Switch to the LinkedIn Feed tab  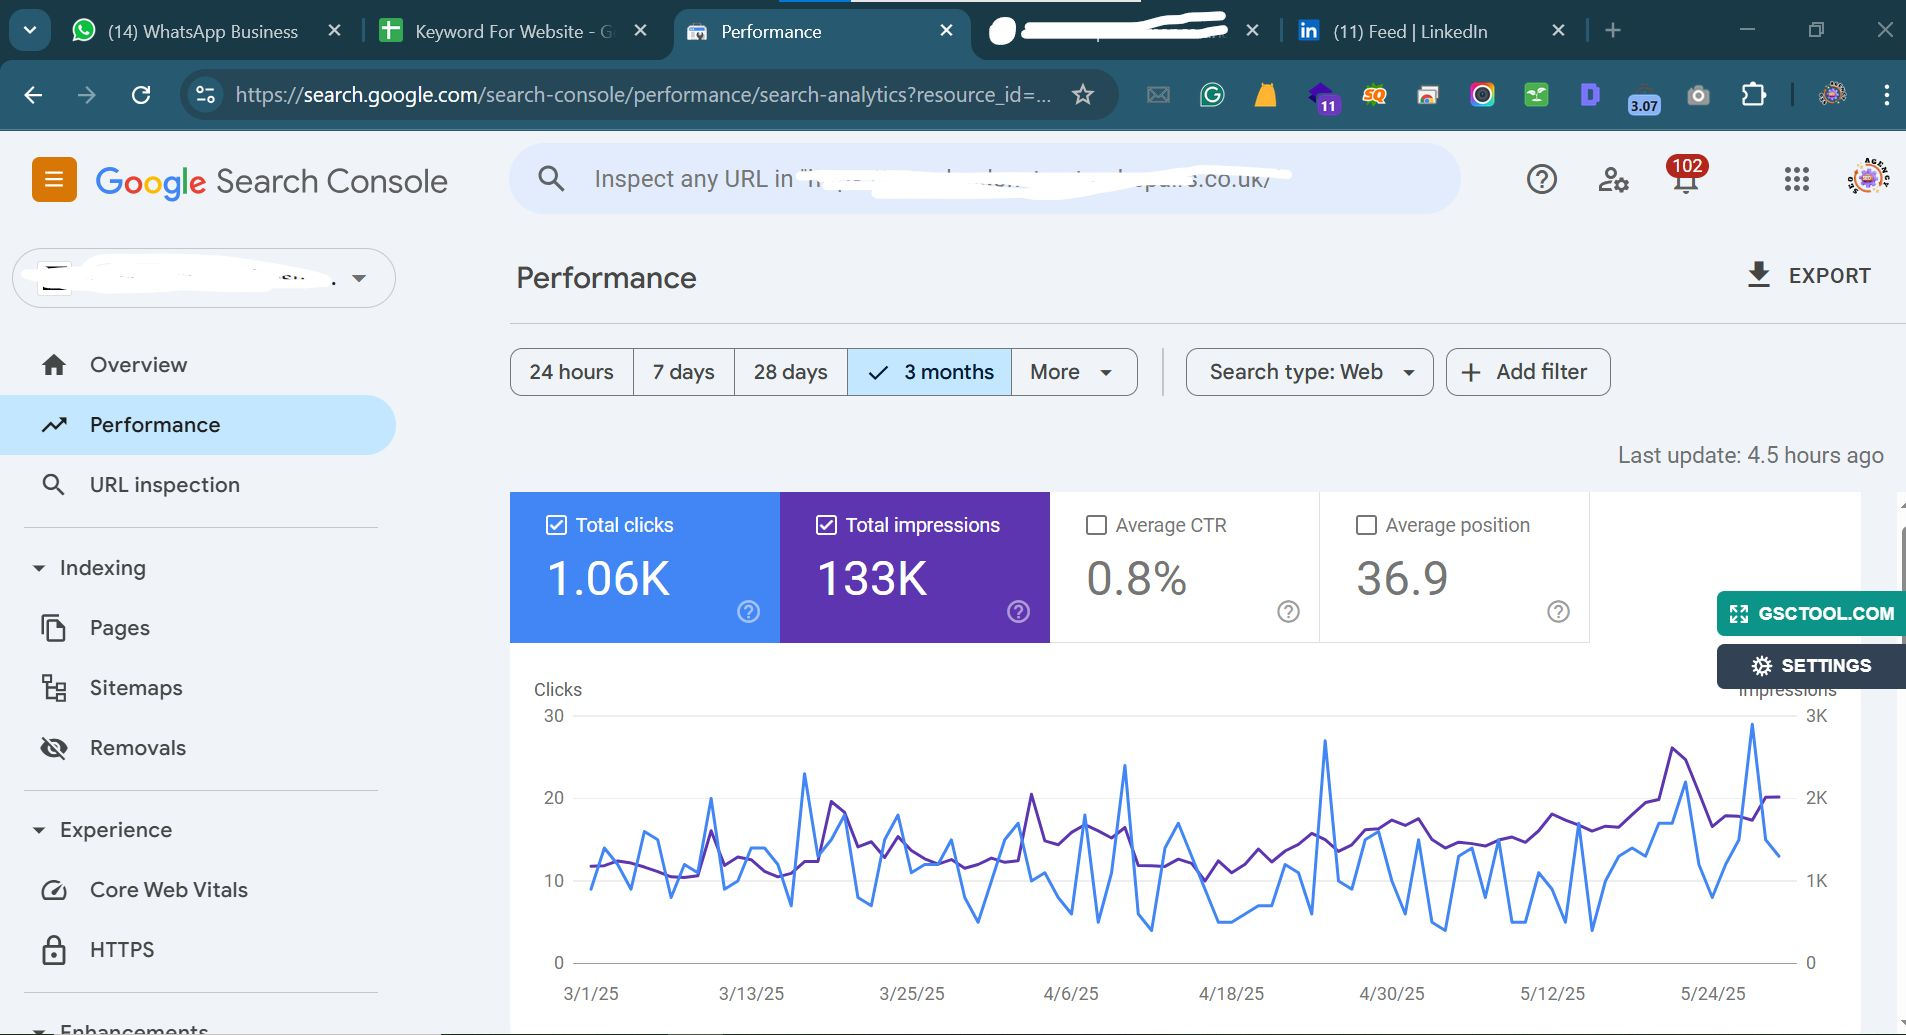click(1409, 31)
